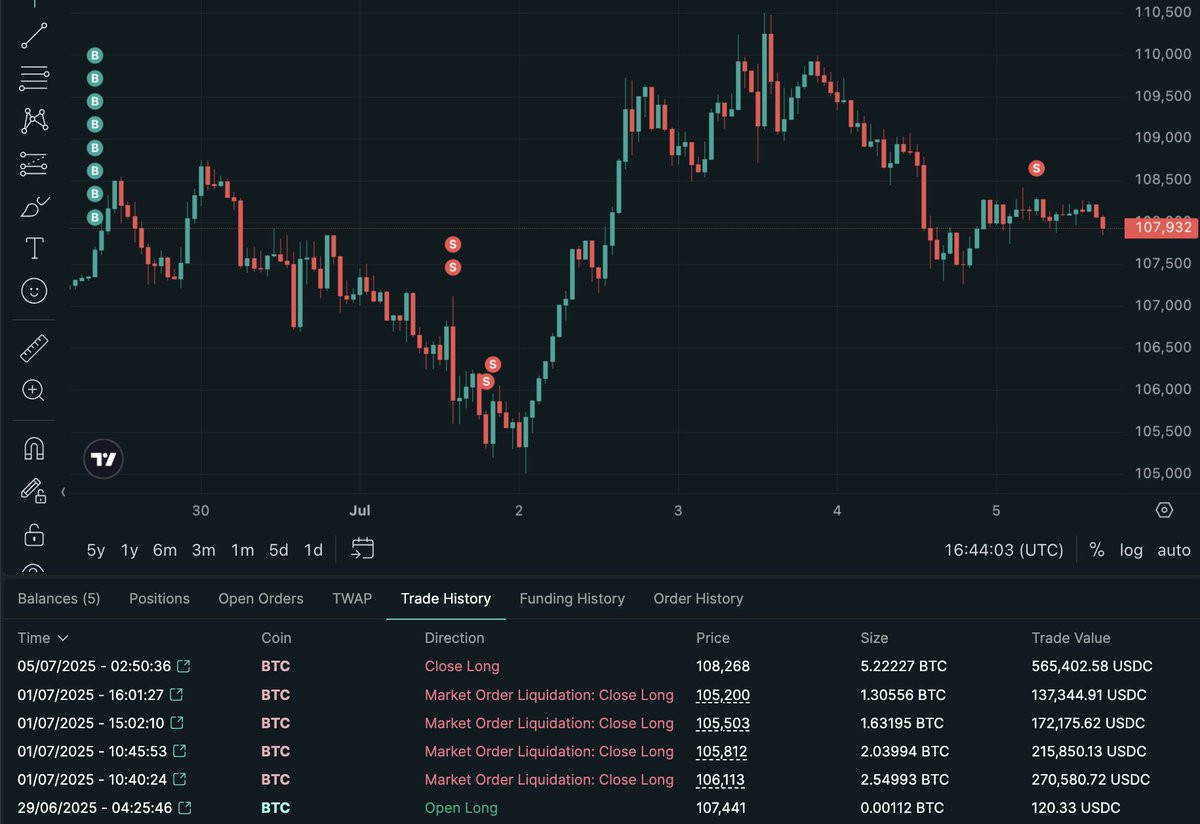Set chart range to 1y
This screenshot has width=1200, height=824.
click(x=129, y=550)
